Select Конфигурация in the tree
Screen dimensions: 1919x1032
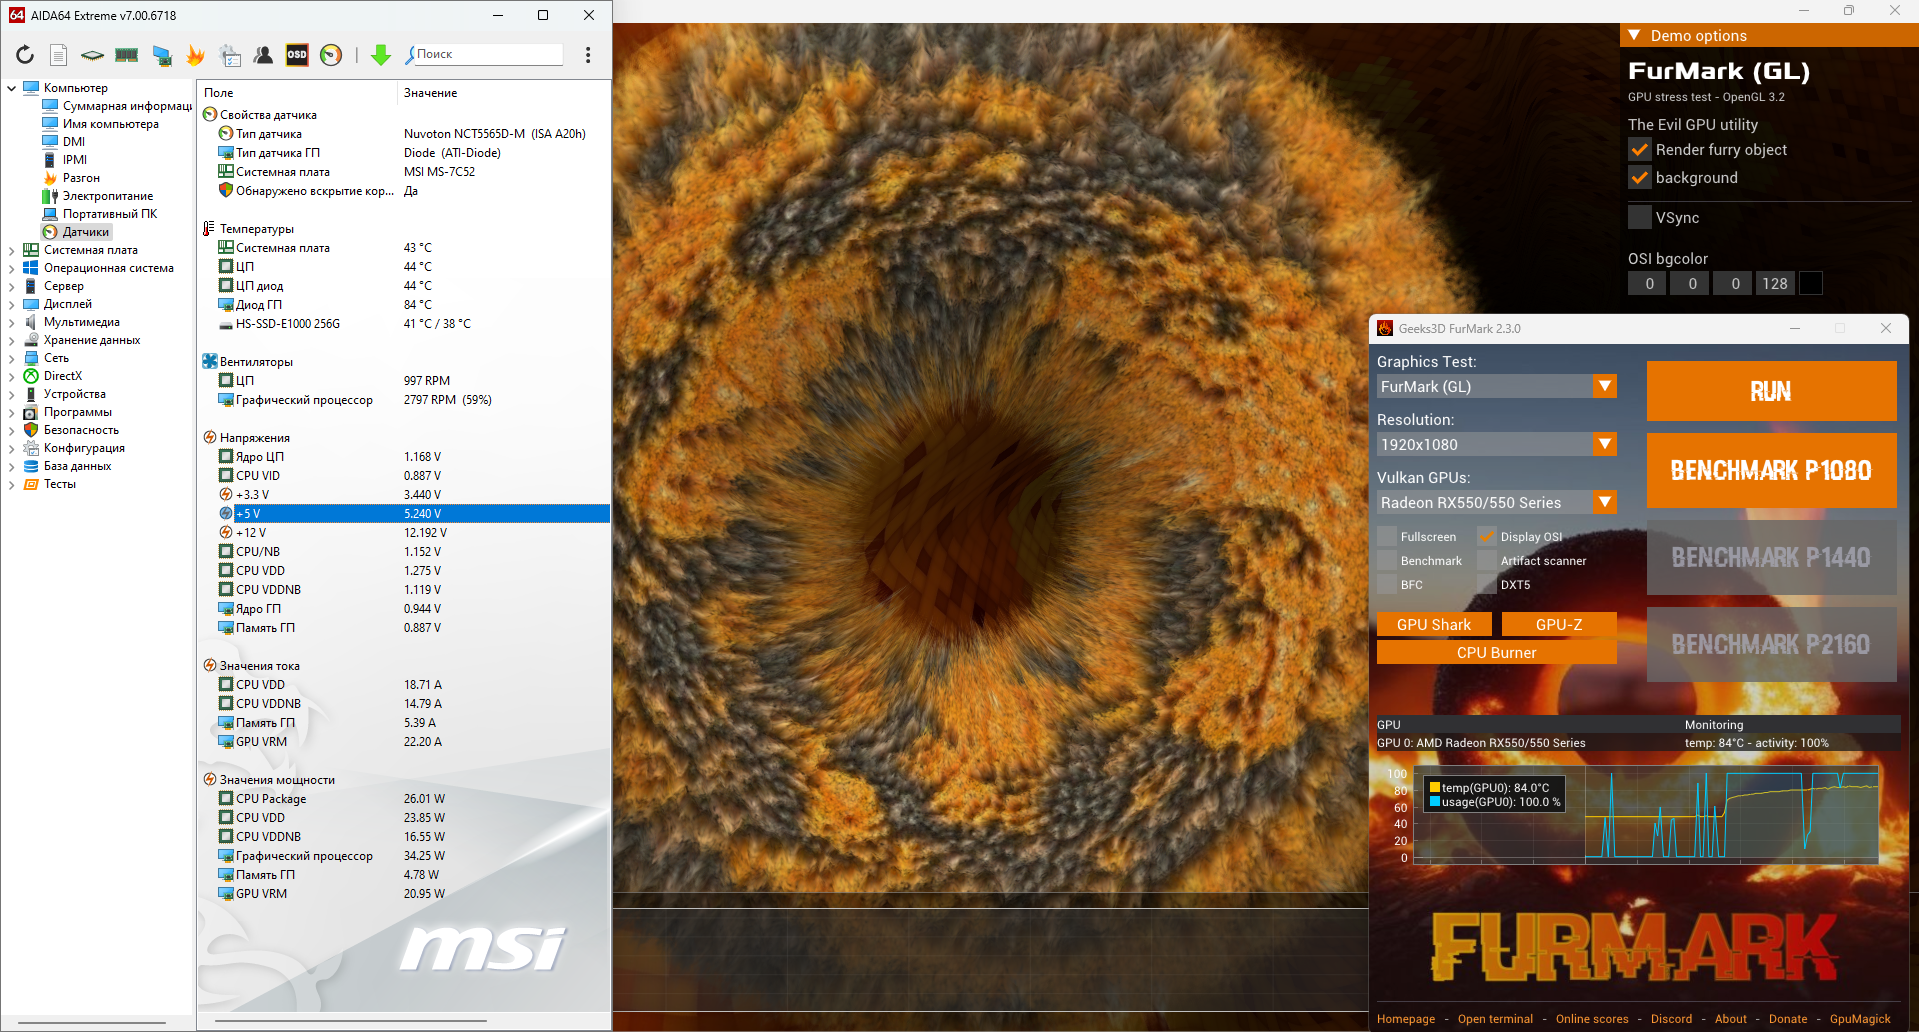point(84,448)
